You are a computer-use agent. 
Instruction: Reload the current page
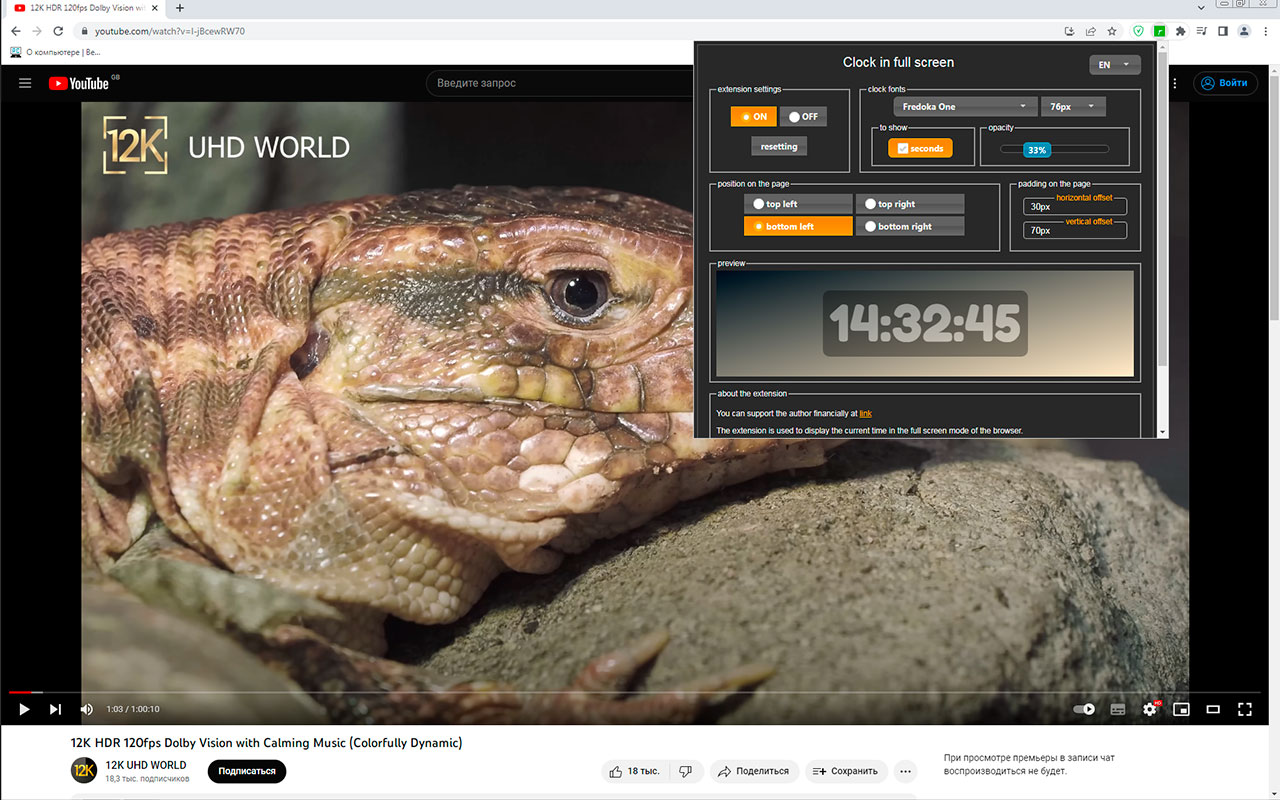(x=59, y=31)
